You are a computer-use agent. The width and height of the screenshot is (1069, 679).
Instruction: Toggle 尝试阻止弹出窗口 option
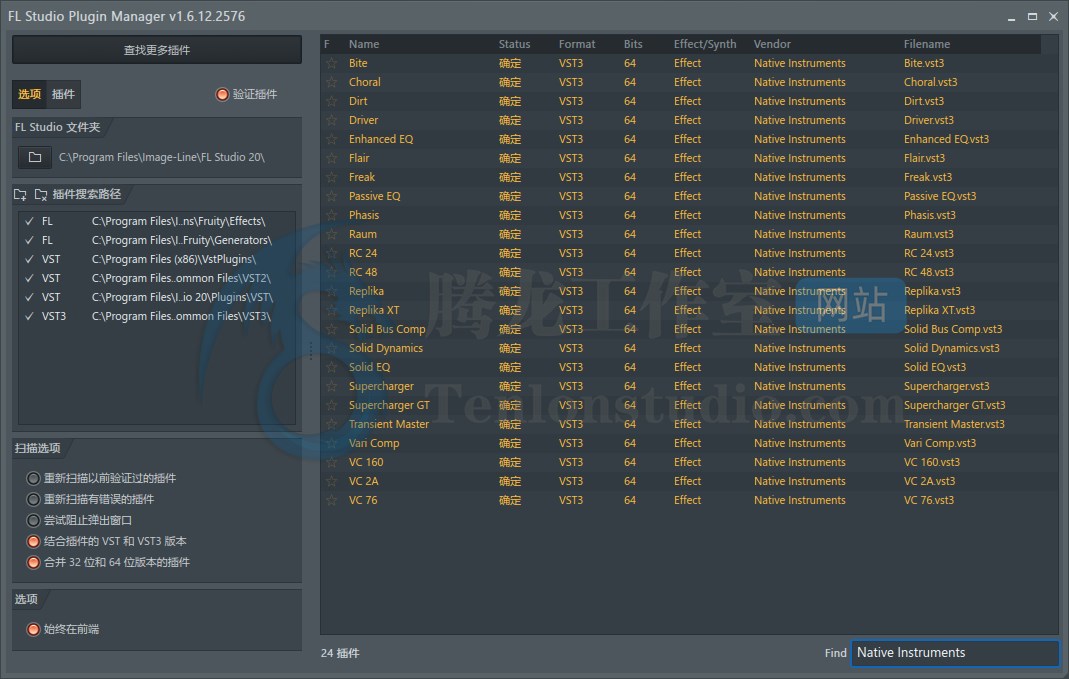[33, 520]
